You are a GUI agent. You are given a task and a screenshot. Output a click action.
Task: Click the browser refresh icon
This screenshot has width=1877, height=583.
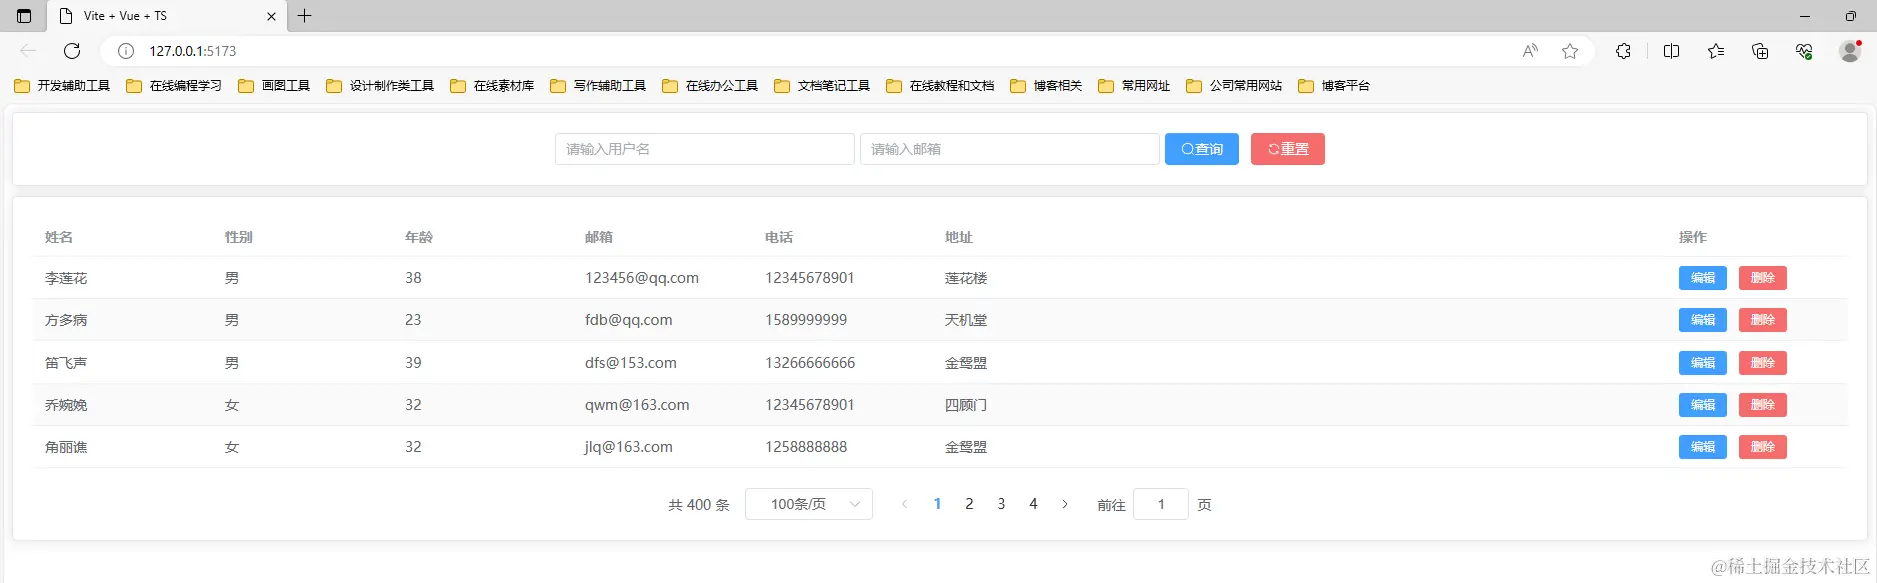click(x=72, y=51)
